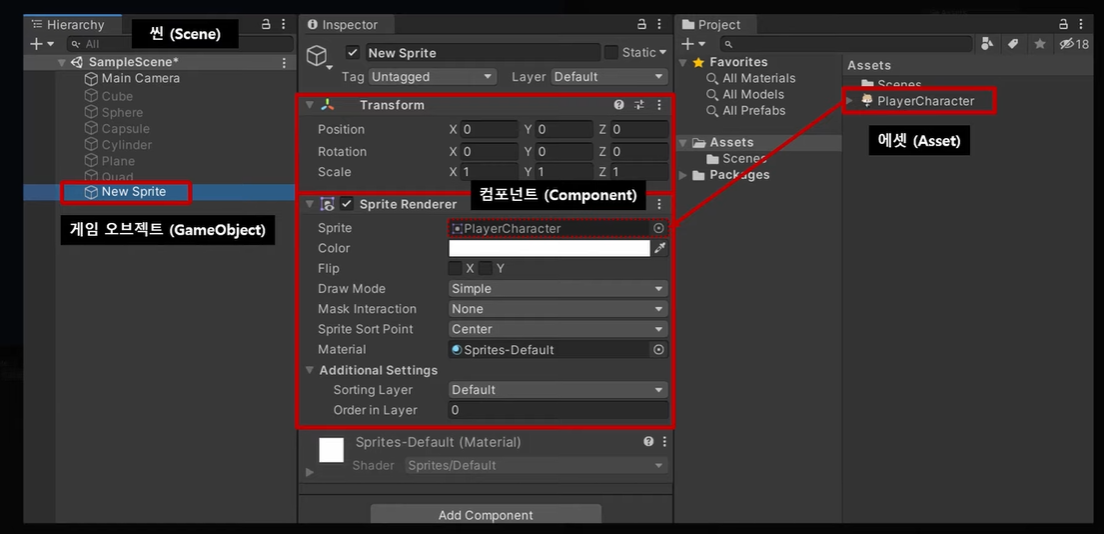The height and width of the screenshot is (534, 1104).
Task: Open the Mask Interaction dropdown
Action: coord(558,309)
